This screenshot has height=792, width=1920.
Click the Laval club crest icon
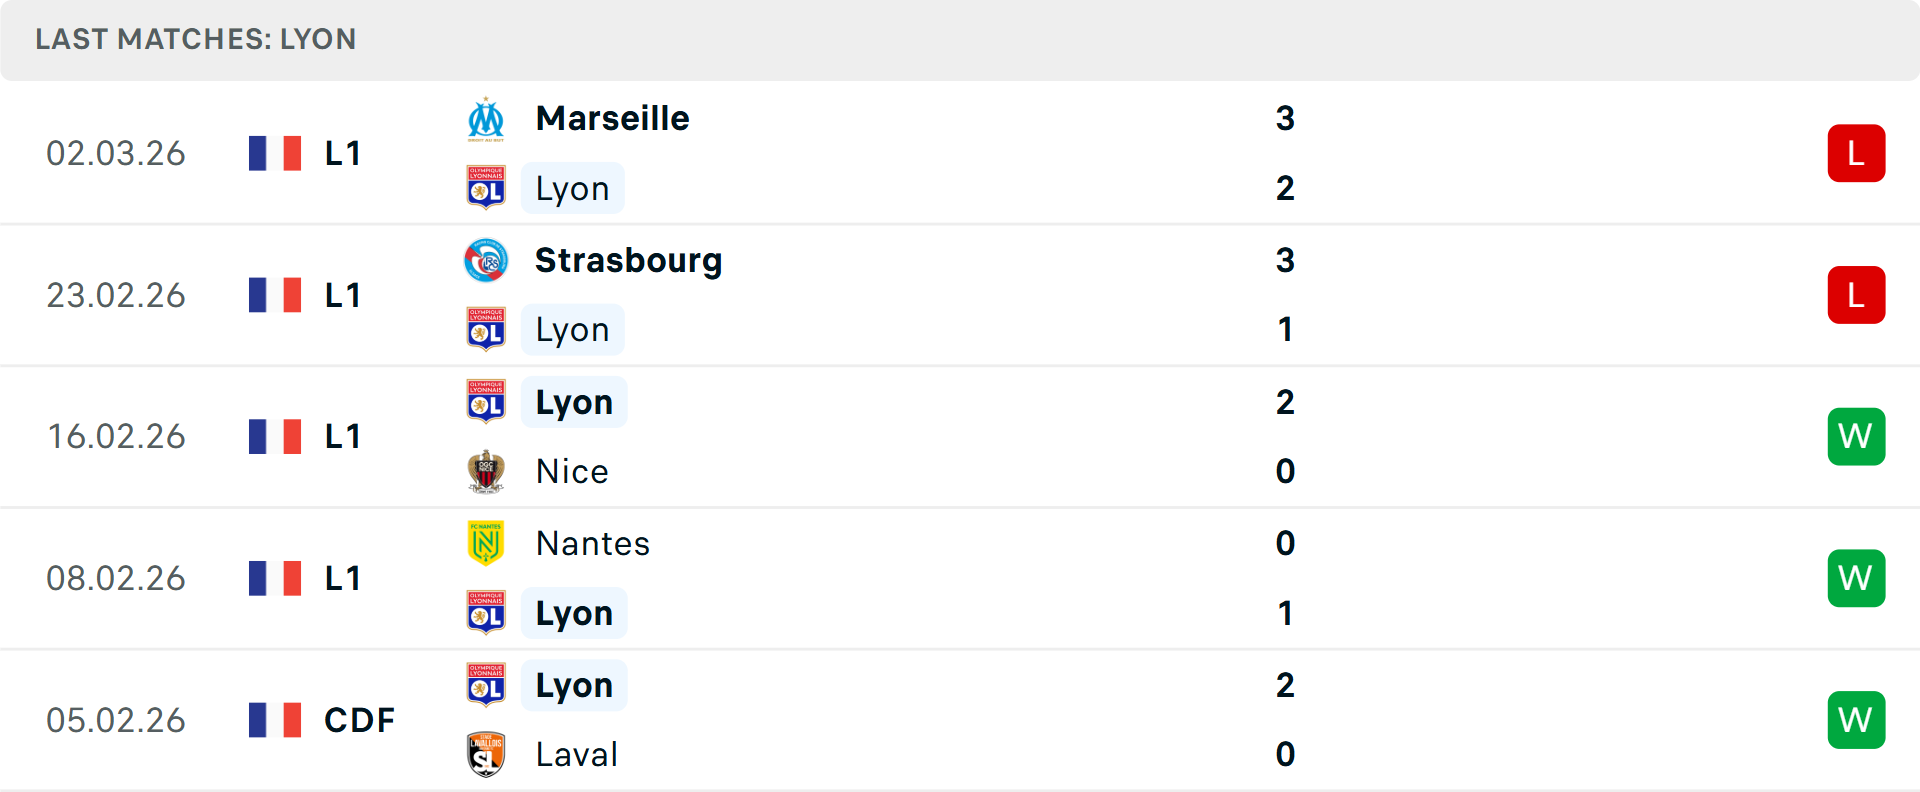(x=486, y=754)
